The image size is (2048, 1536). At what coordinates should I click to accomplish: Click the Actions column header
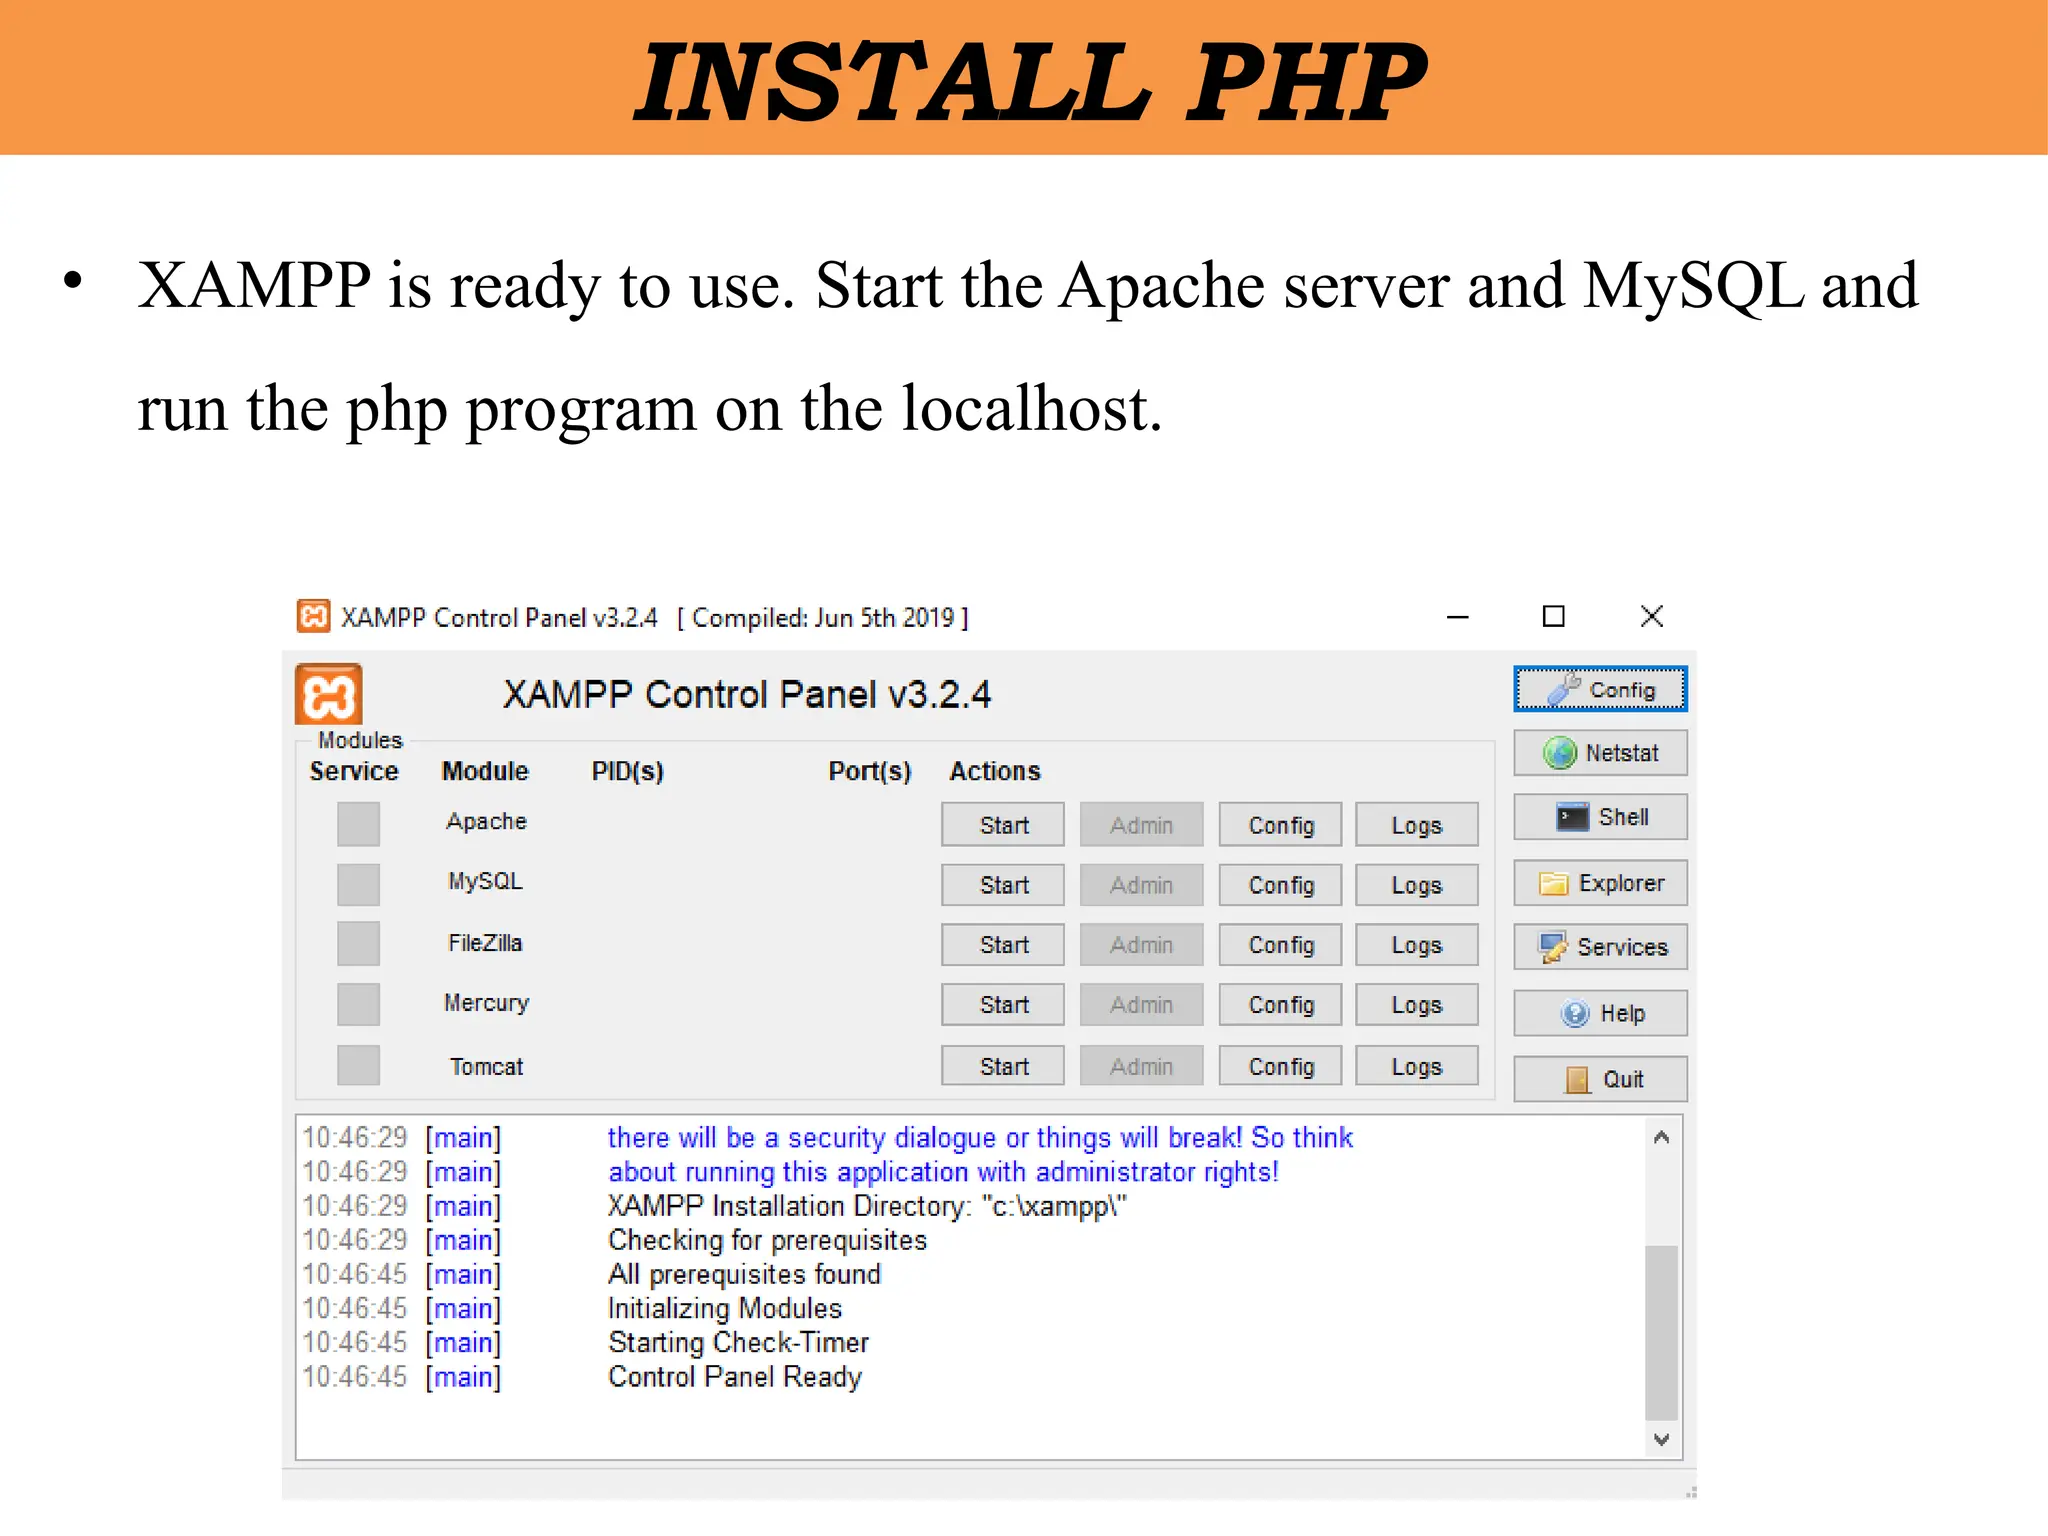pos(995,771)
